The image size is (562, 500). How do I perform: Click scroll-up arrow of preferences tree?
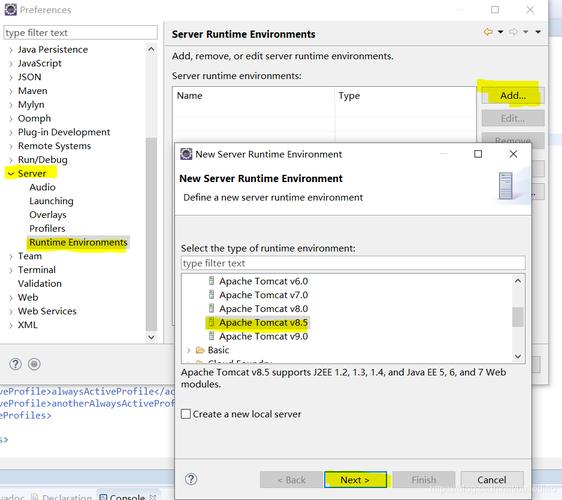click(x=151, y=49)
